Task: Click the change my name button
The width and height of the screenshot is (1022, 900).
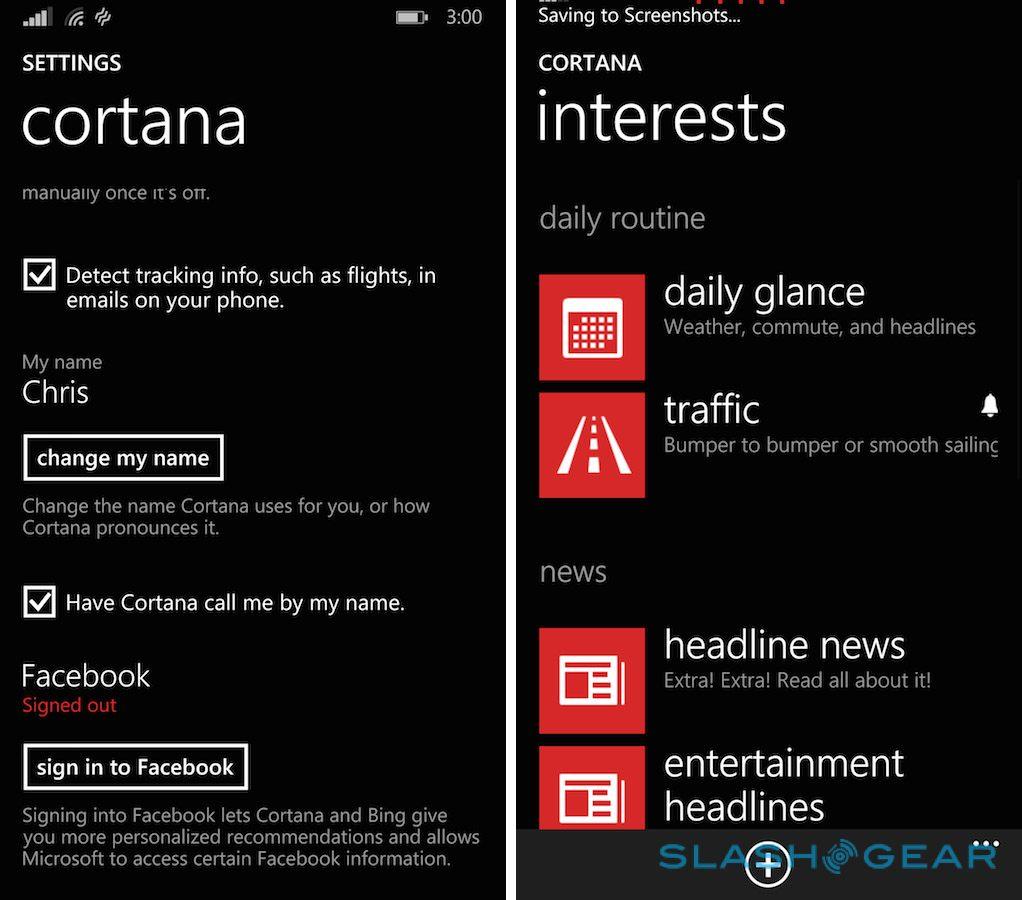Action: [123, 457]
